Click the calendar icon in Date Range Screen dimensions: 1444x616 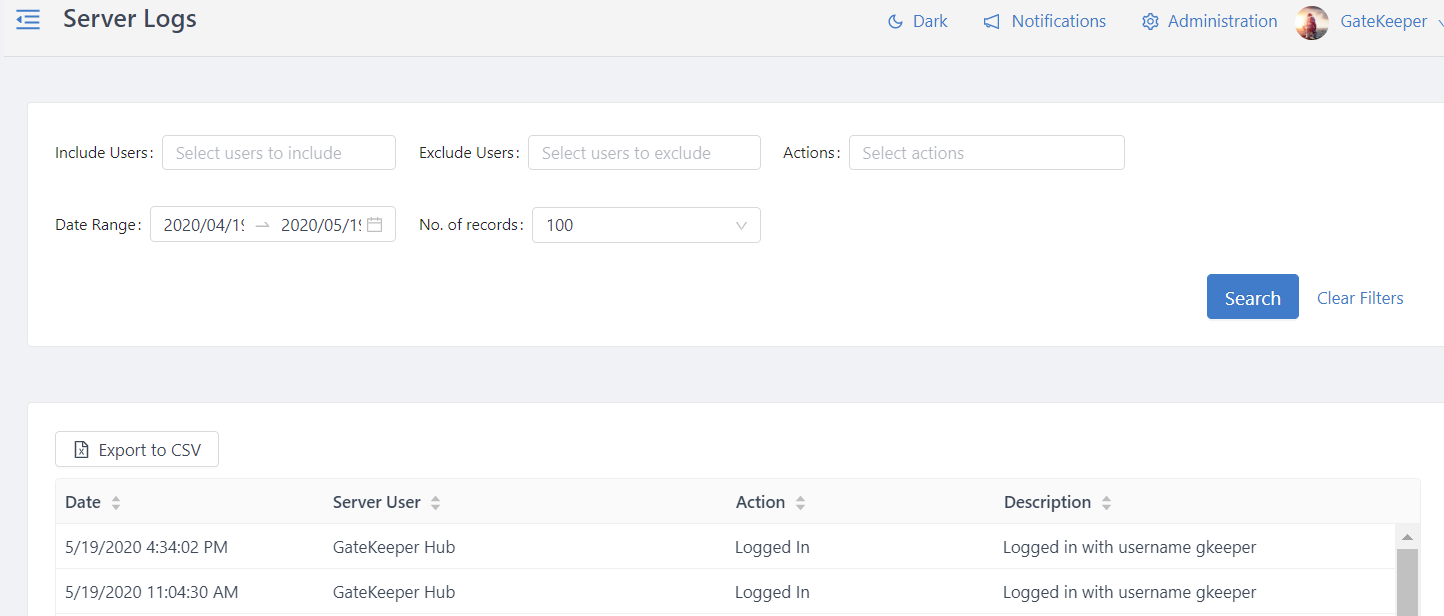(375, 225)
